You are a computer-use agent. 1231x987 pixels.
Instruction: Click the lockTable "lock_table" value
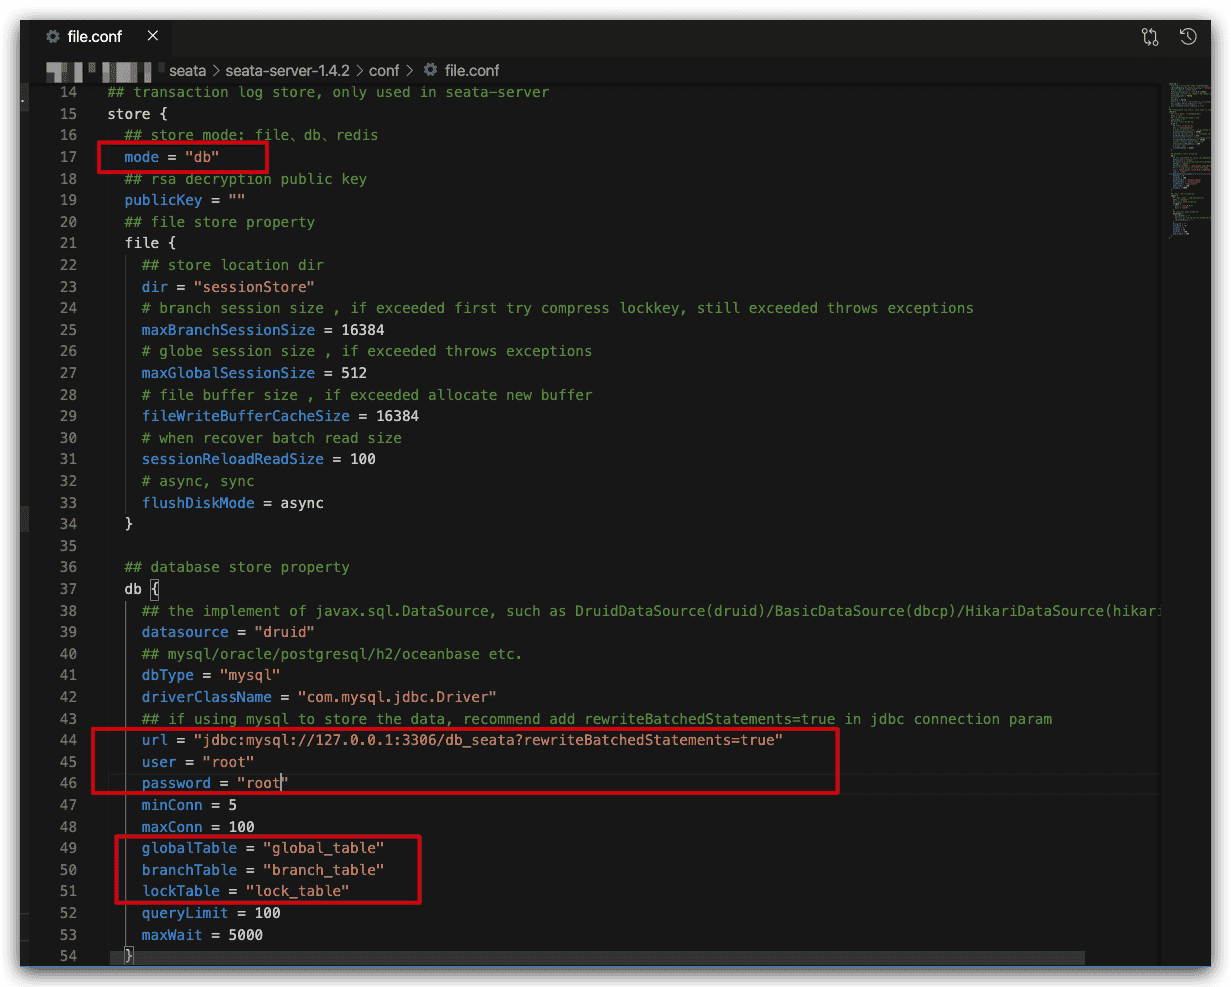pyautogui.click(x=297, y=891)
